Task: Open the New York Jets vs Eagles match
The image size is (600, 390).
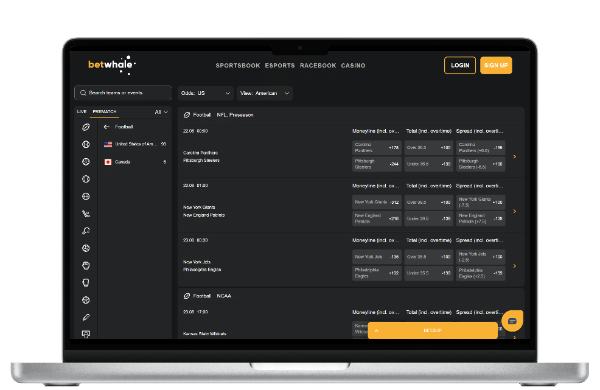Action: (x=202, y=266)
